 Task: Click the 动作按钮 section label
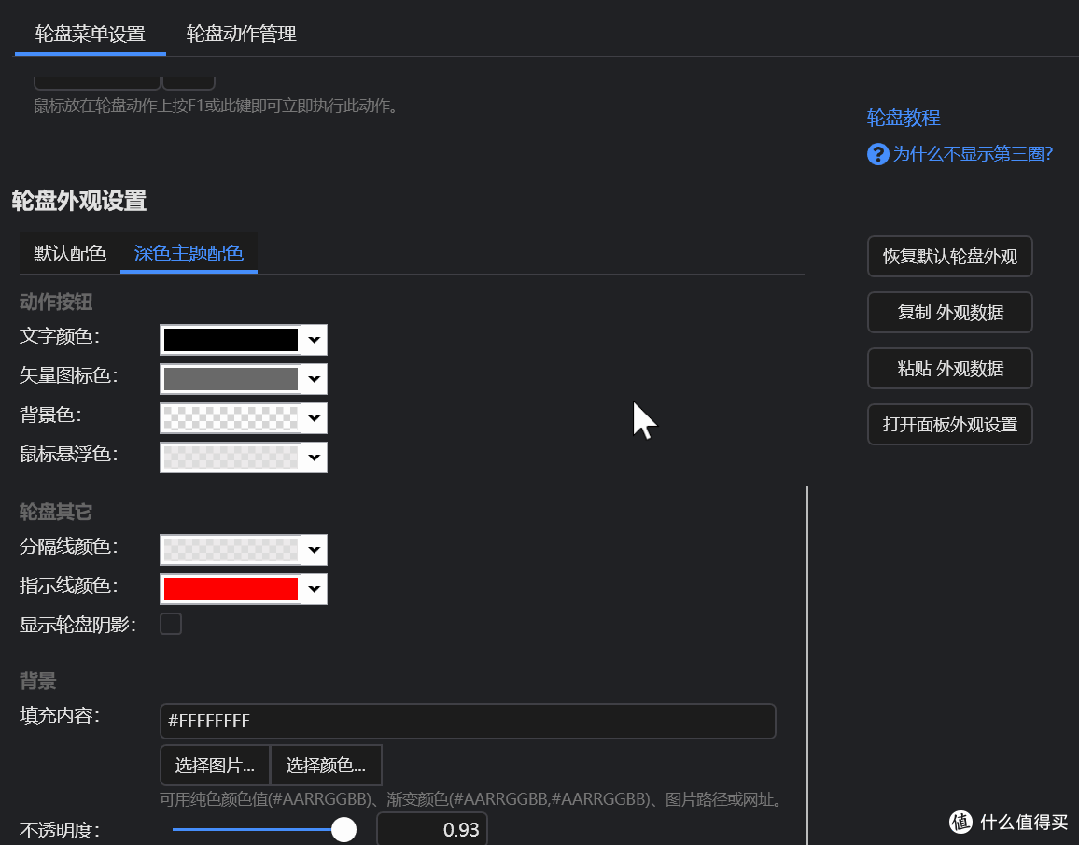click(56, 302)
